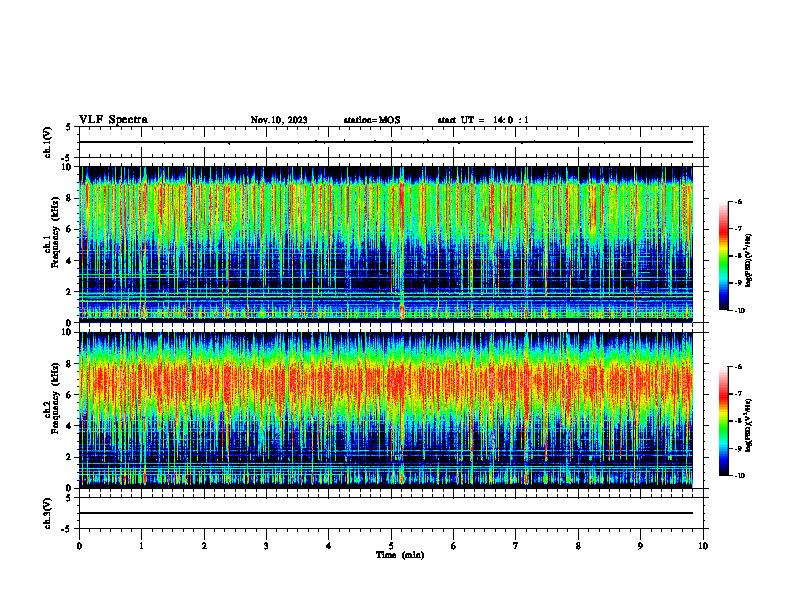Click the "9" tick label on the time axis
Viewport: 792px width, 612px height.
[x=640, y=546]
